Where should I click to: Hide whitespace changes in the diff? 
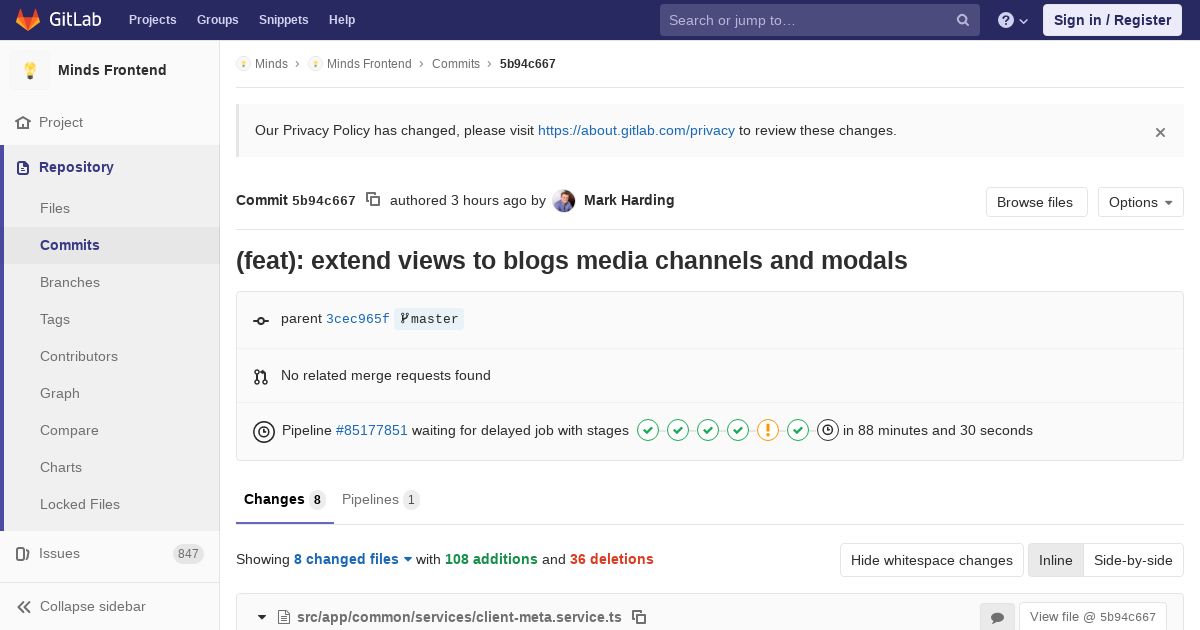tap(931, 560)
